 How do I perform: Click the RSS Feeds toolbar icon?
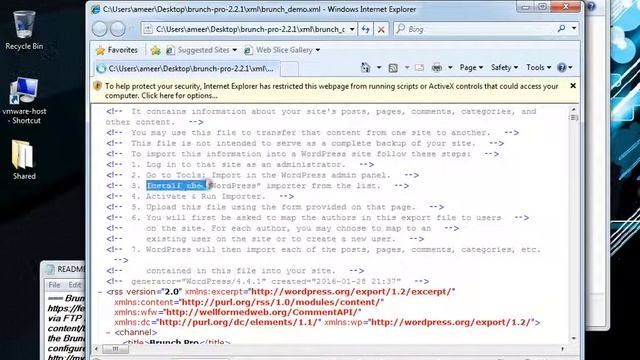pyautogui.click(x=393, y=68)
